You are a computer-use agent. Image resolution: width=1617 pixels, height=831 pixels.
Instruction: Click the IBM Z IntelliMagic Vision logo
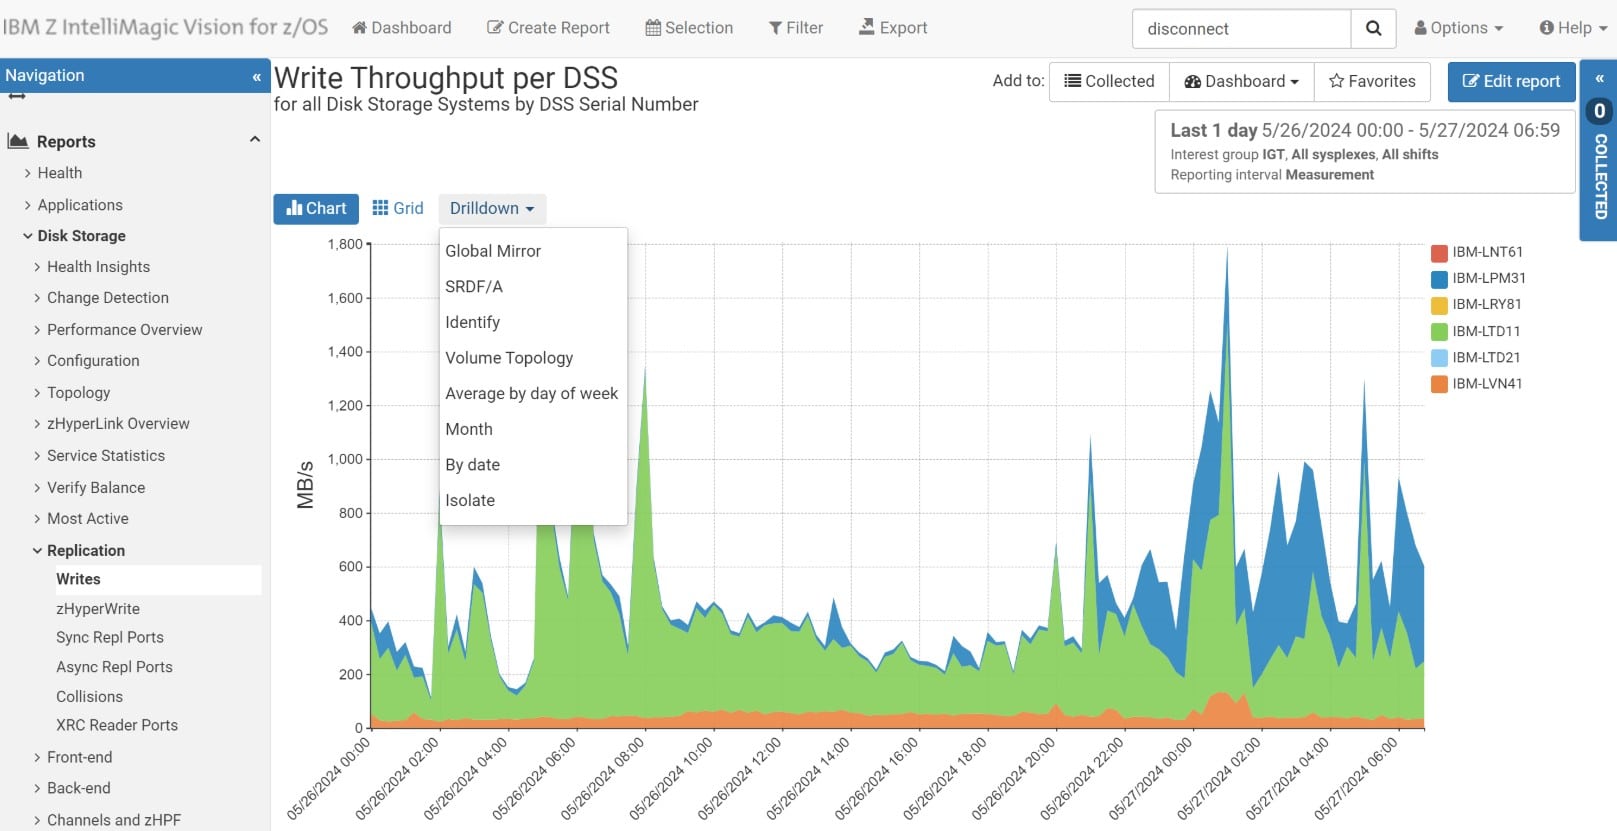165,27
